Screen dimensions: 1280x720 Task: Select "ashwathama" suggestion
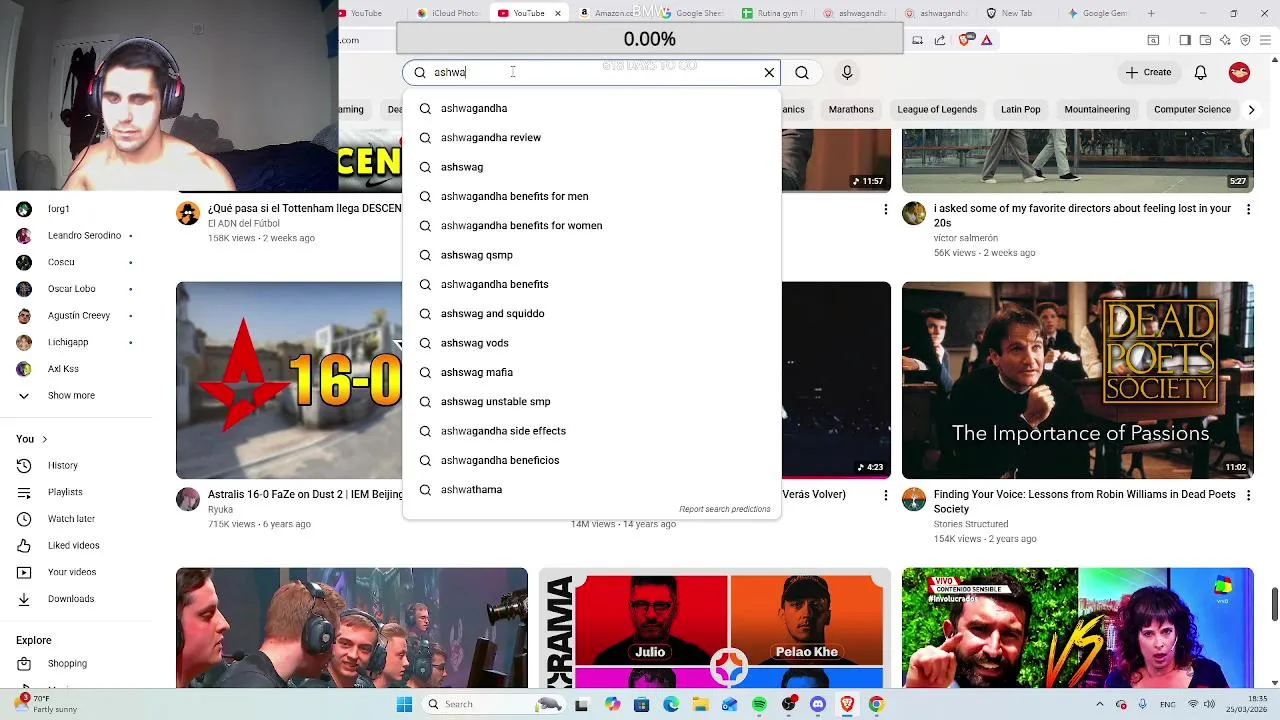coord(591,489)
